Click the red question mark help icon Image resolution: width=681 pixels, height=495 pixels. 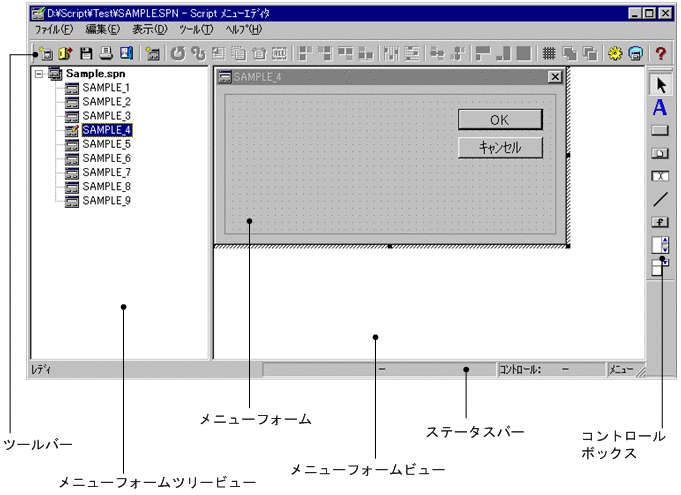(x=661, y=53)
